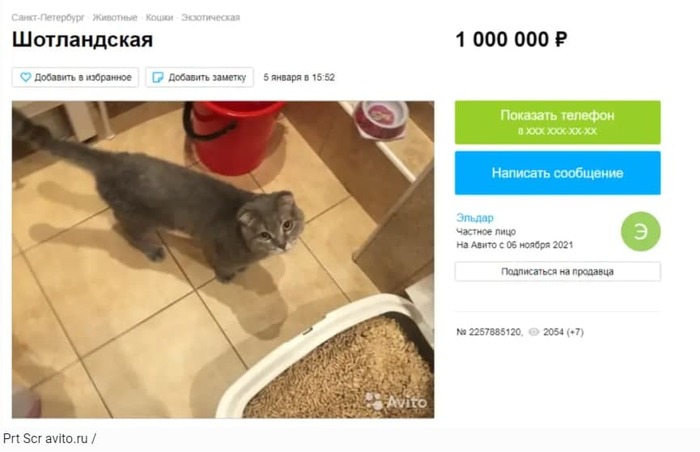The height and width of the screenshot is (452, 700).
Task: Go to Санкт-Петербург breadcrumb
Action: (48, 17)
